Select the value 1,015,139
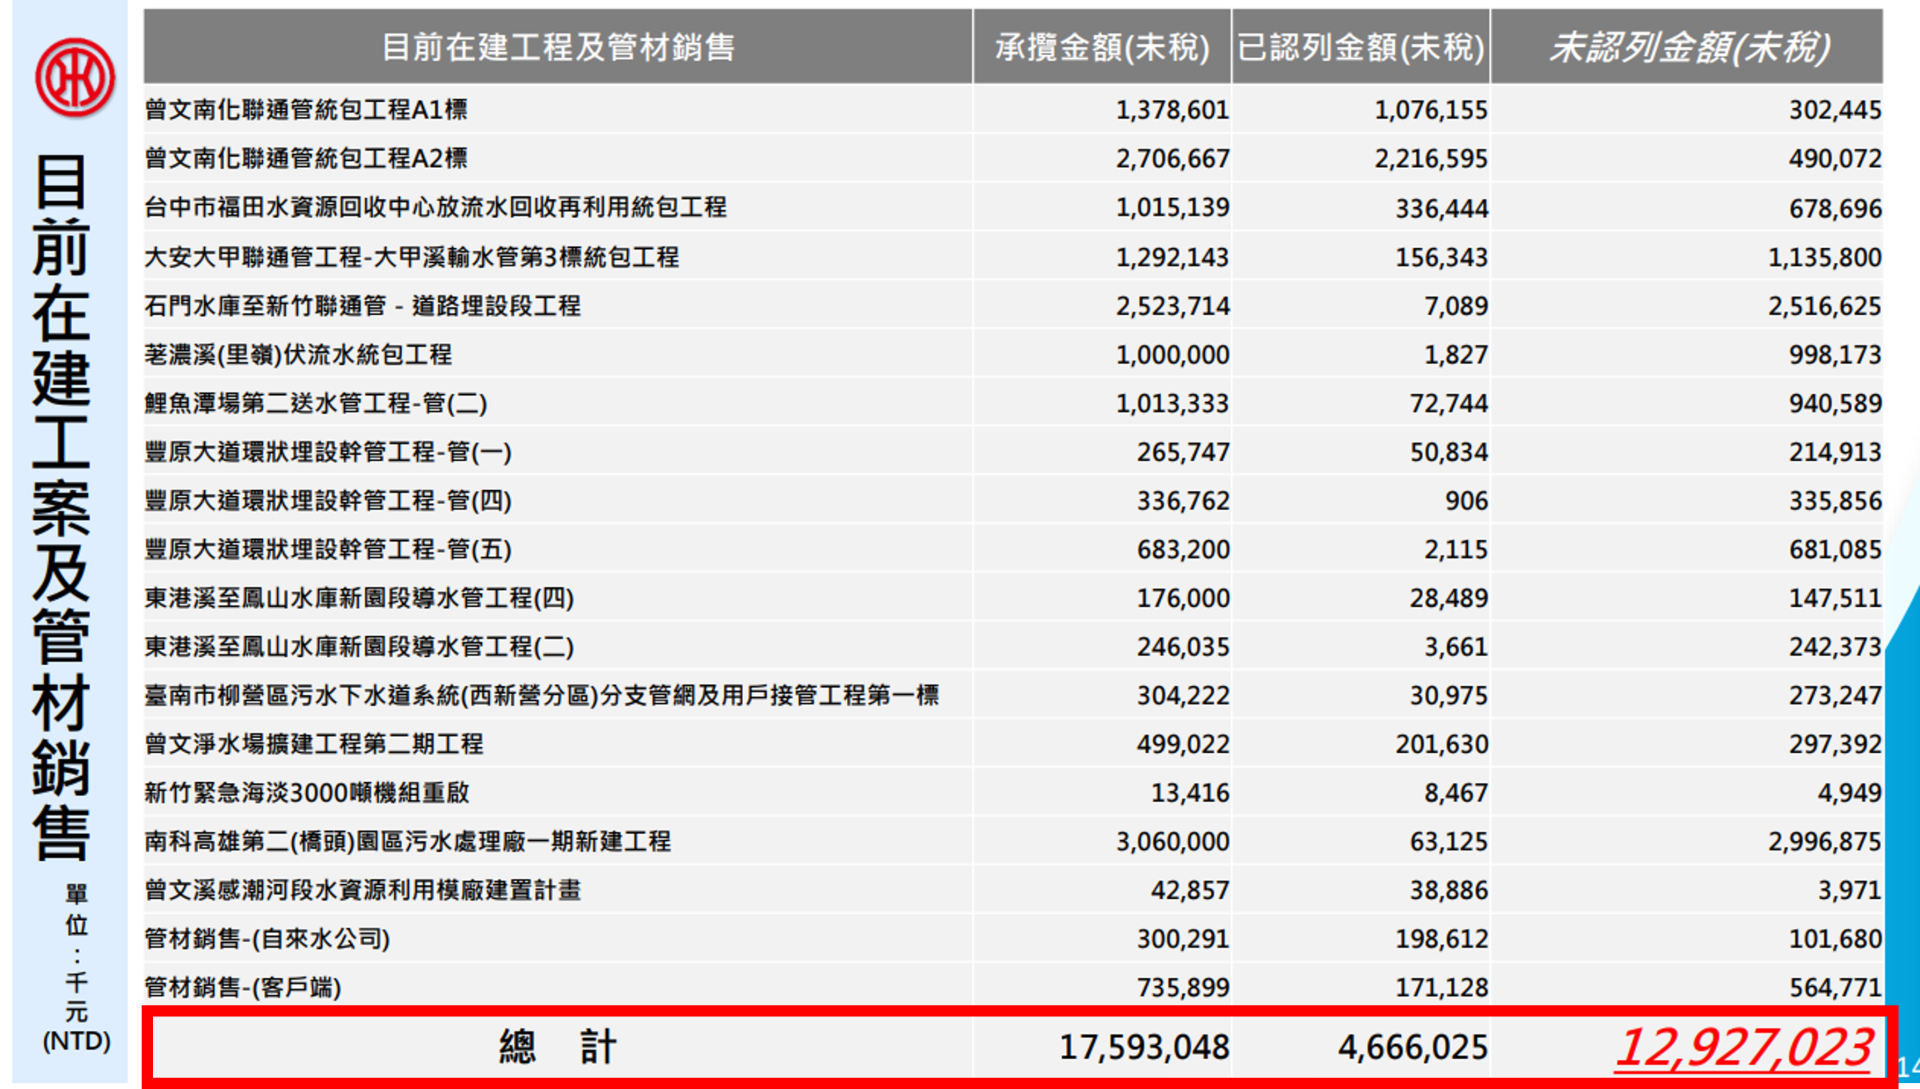The image size is (1920, 1089). 1172,208
